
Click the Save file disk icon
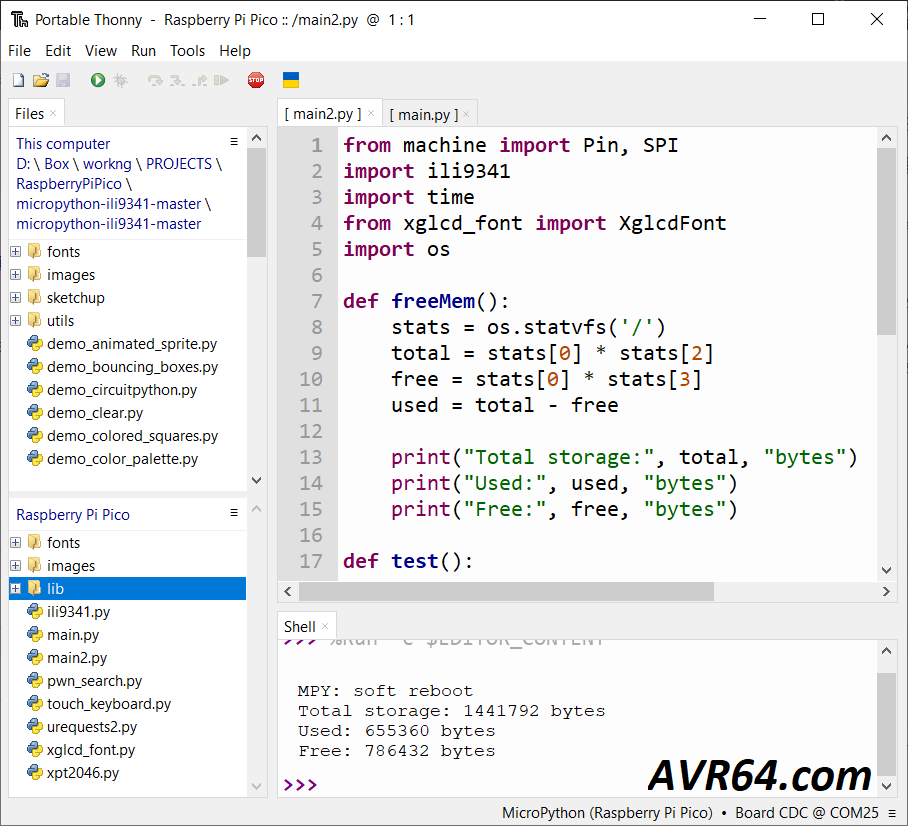pyautogui.click(x=62, y=80)
